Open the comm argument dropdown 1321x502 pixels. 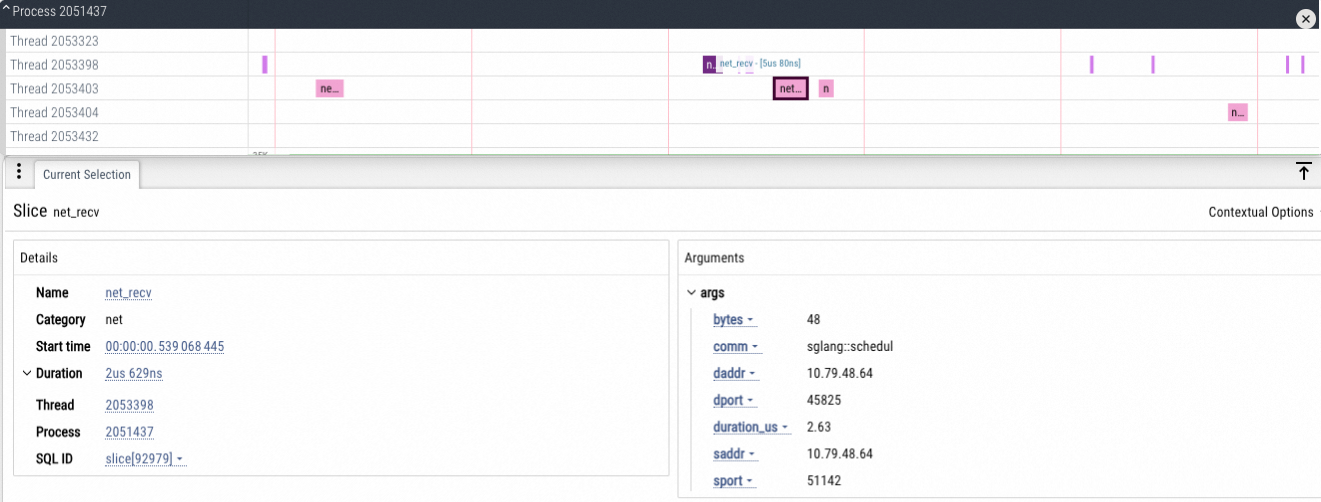(736, 347)
